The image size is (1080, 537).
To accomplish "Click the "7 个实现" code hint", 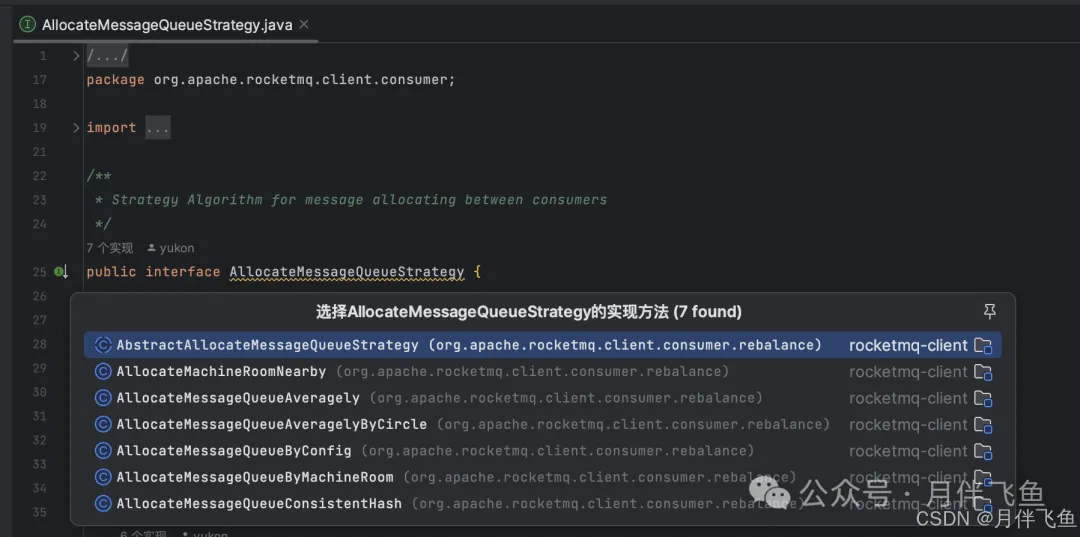I will pos(109,248).
